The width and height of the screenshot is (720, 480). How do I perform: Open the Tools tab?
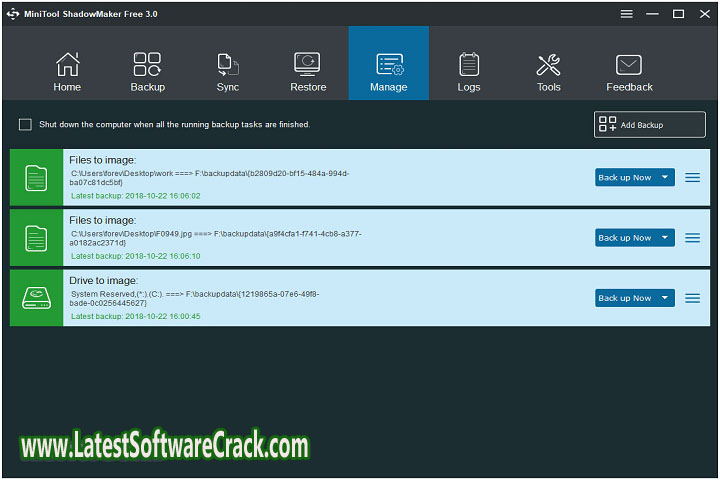[549, 72]
